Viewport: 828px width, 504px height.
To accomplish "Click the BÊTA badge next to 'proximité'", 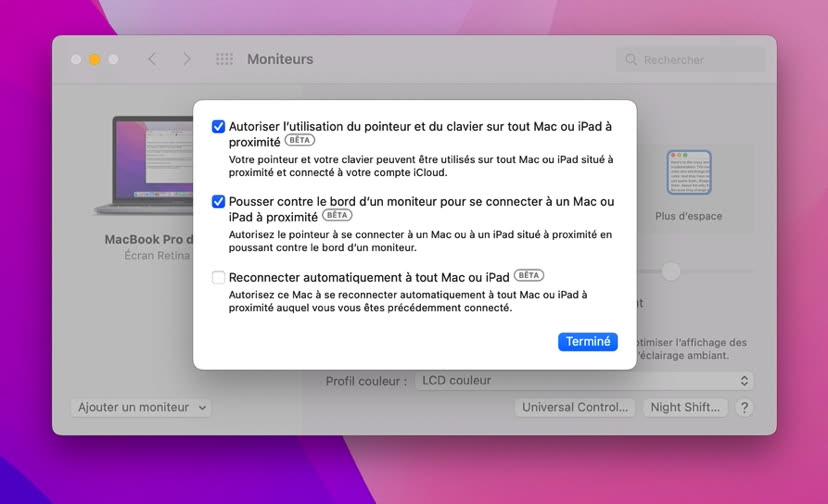I will click(x=299, y=140).
